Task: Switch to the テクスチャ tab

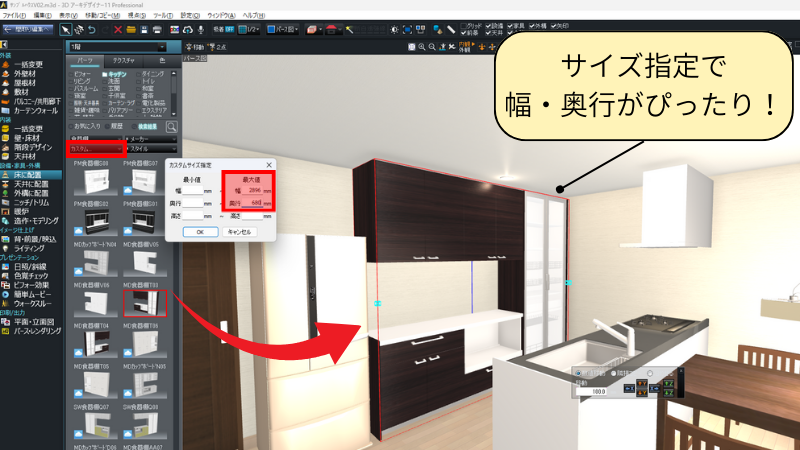Action: 123,61
